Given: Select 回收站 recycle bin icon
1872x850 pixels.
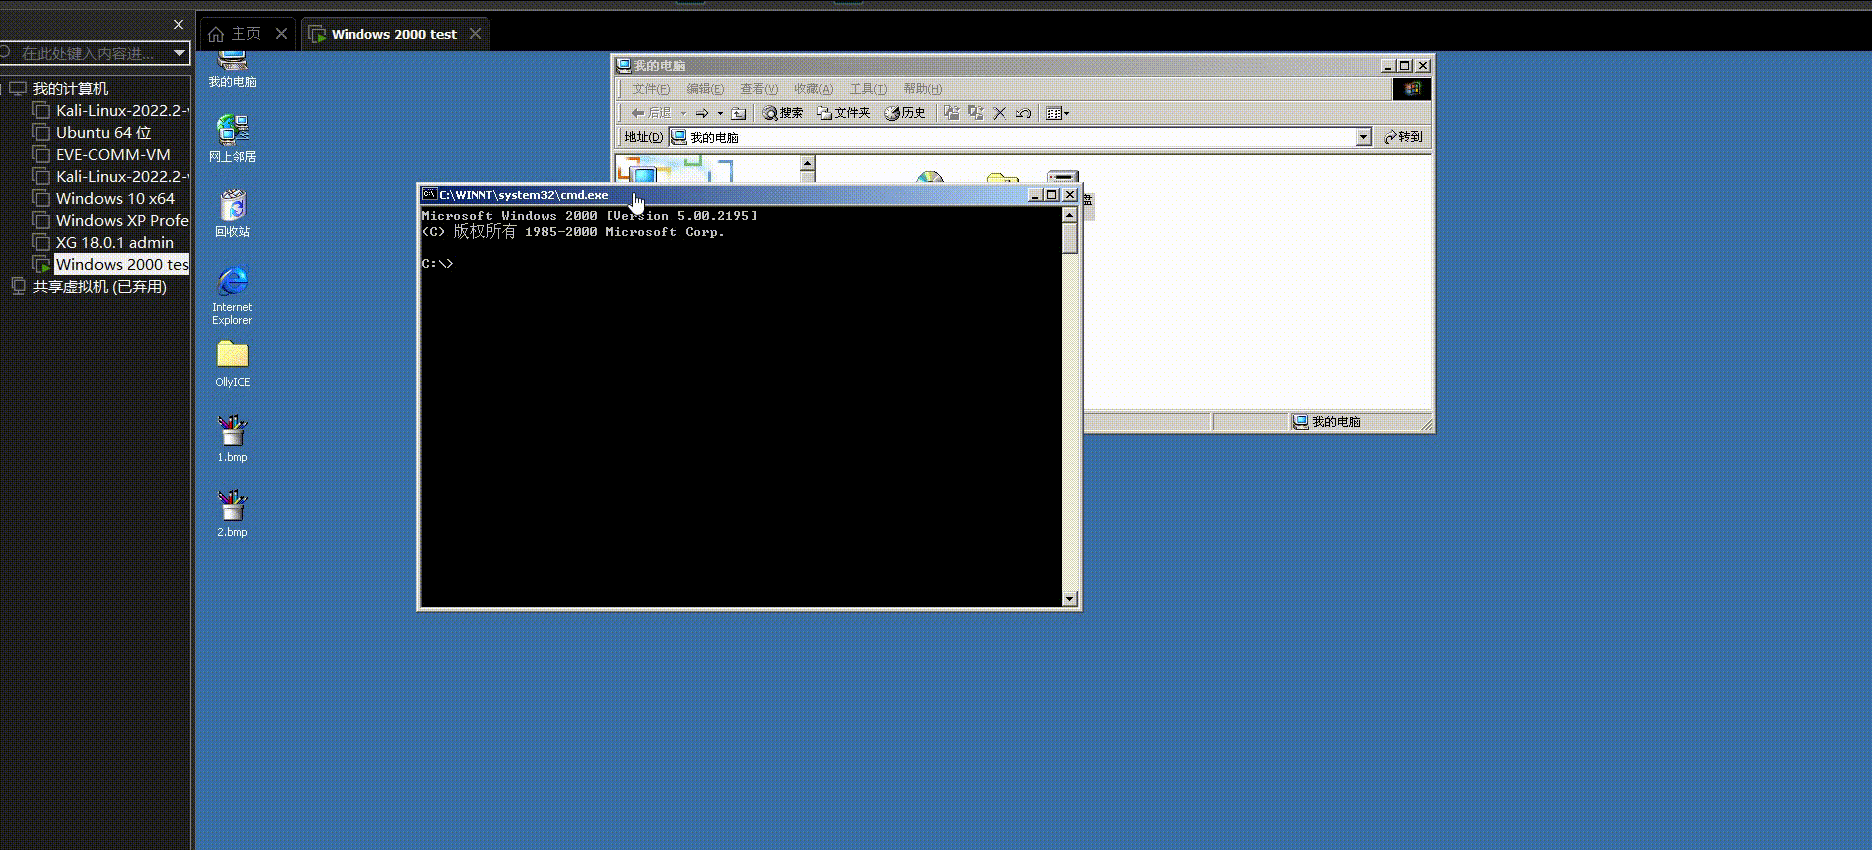Looking at the screenshot, I should point(232,213).
